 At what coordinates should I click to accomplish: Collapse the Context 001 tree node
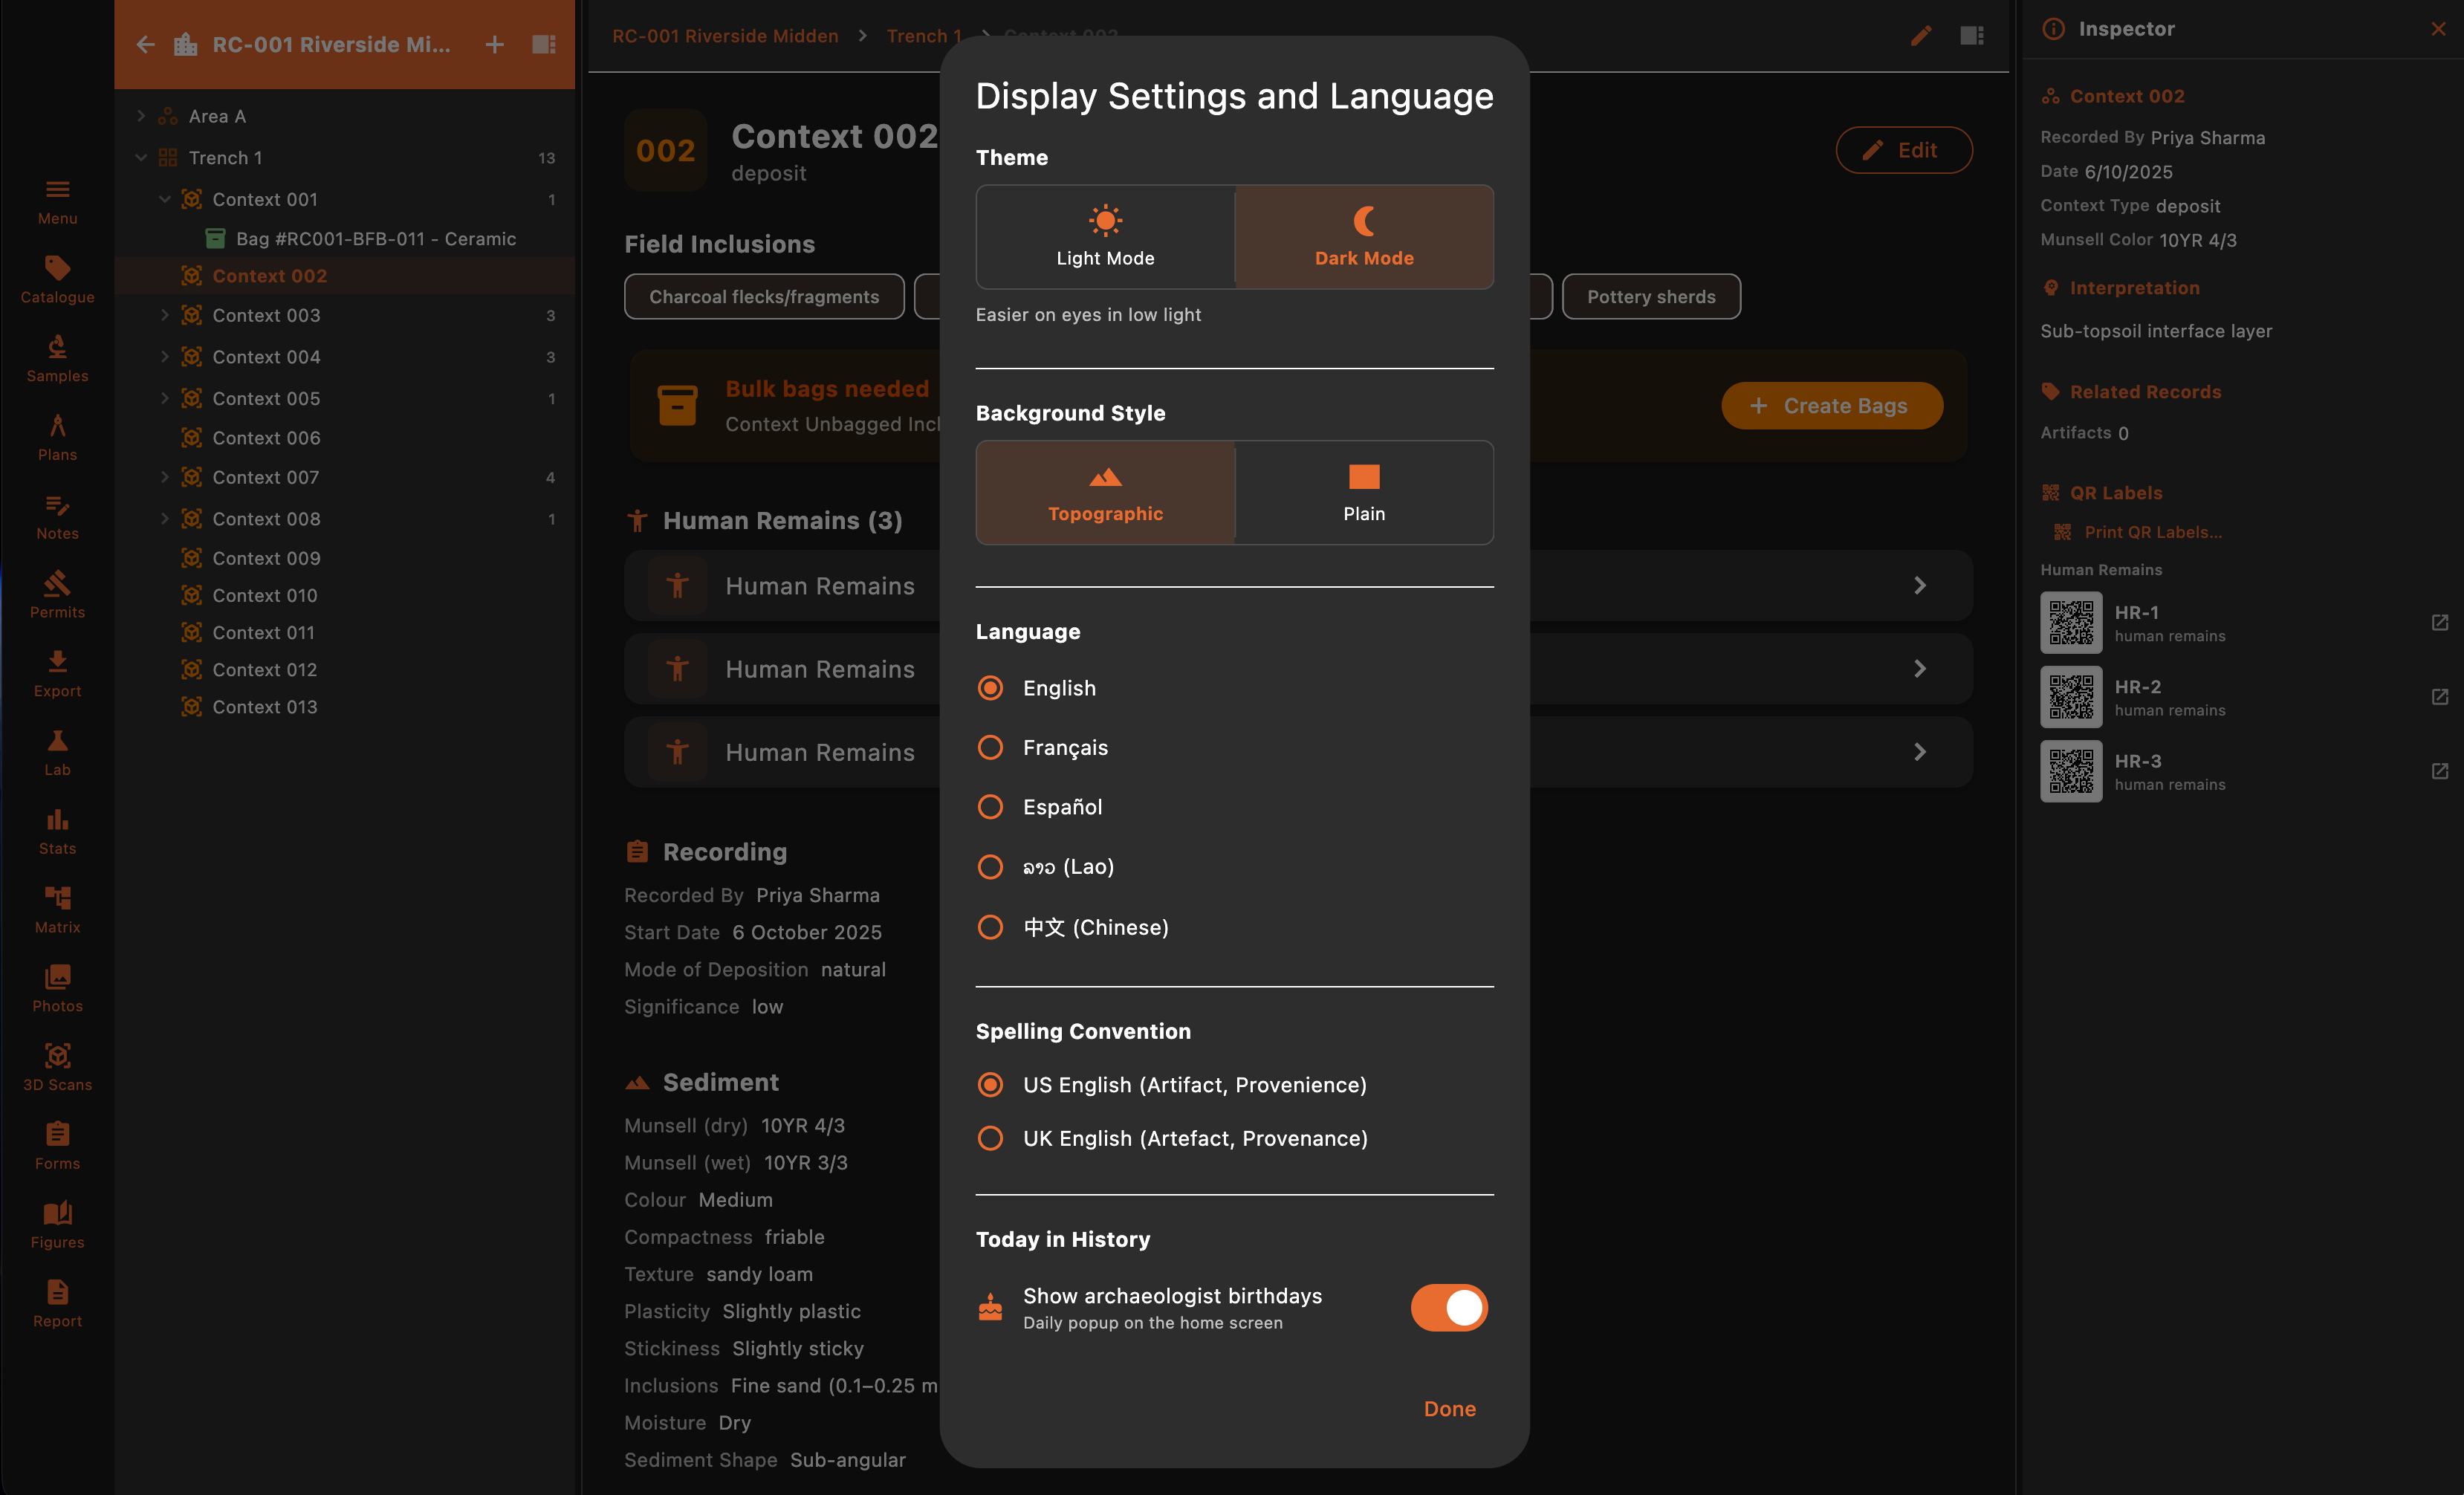click(x=165, y=199)
